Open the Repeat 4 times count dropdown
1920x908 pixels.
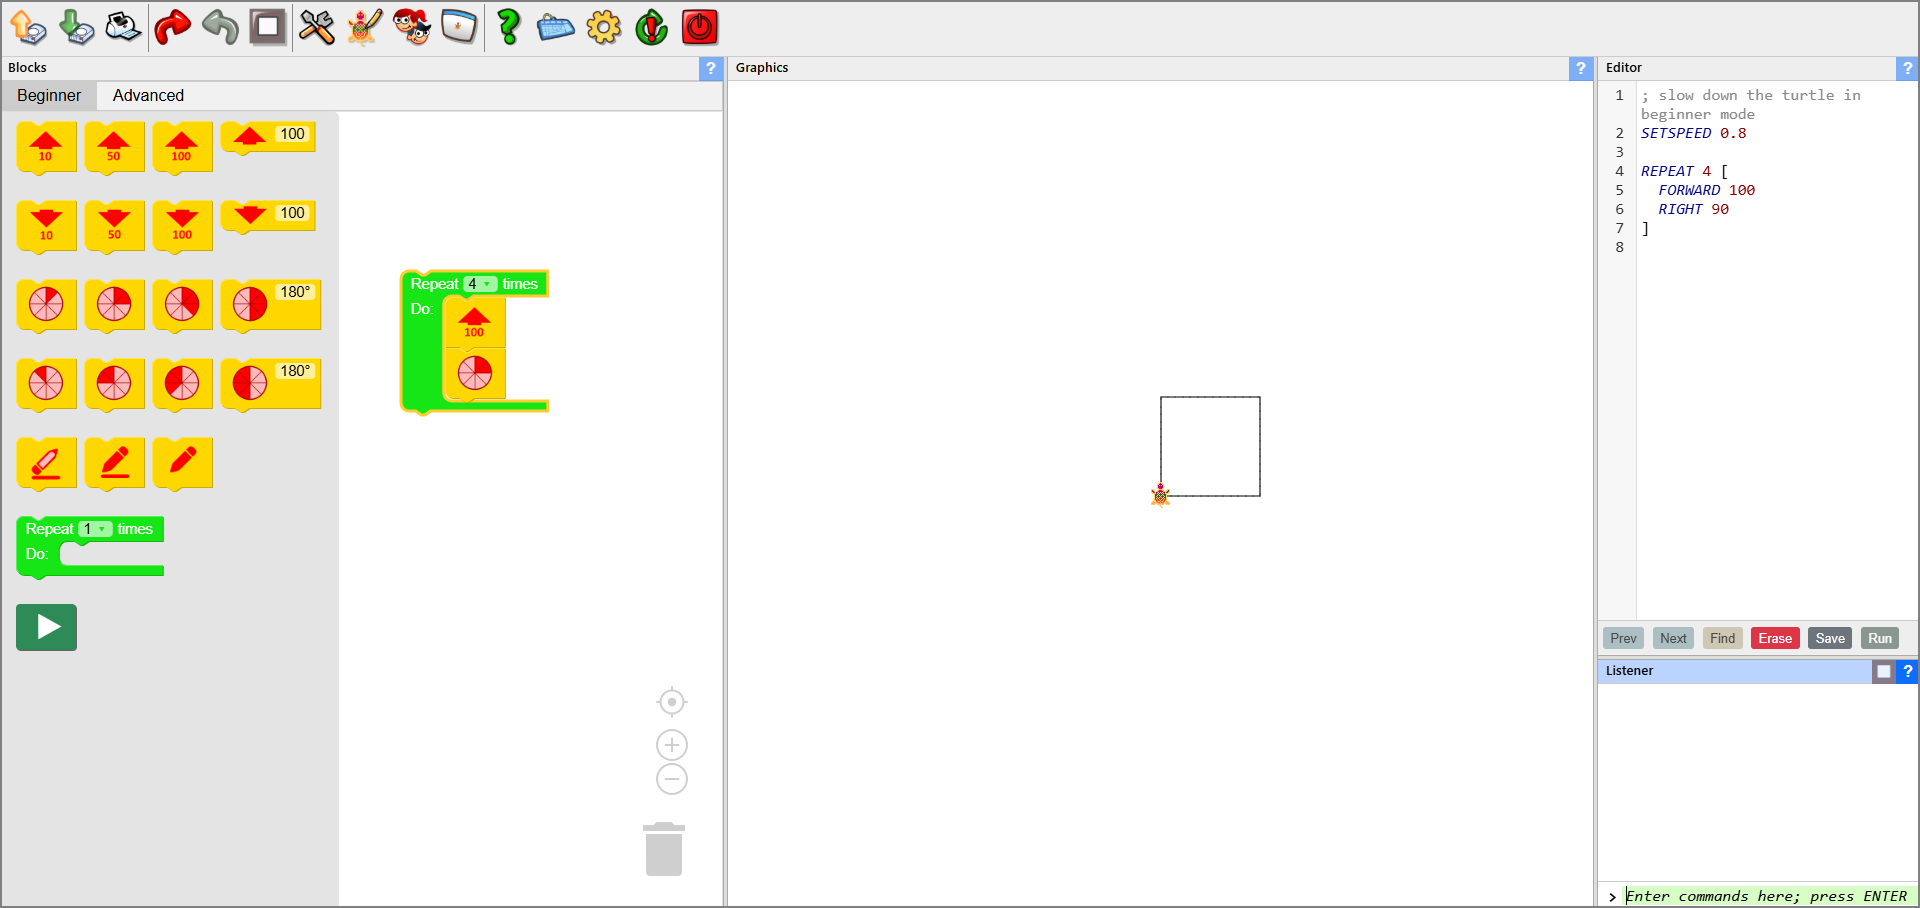pyautogui.click(x=480, y=284)
